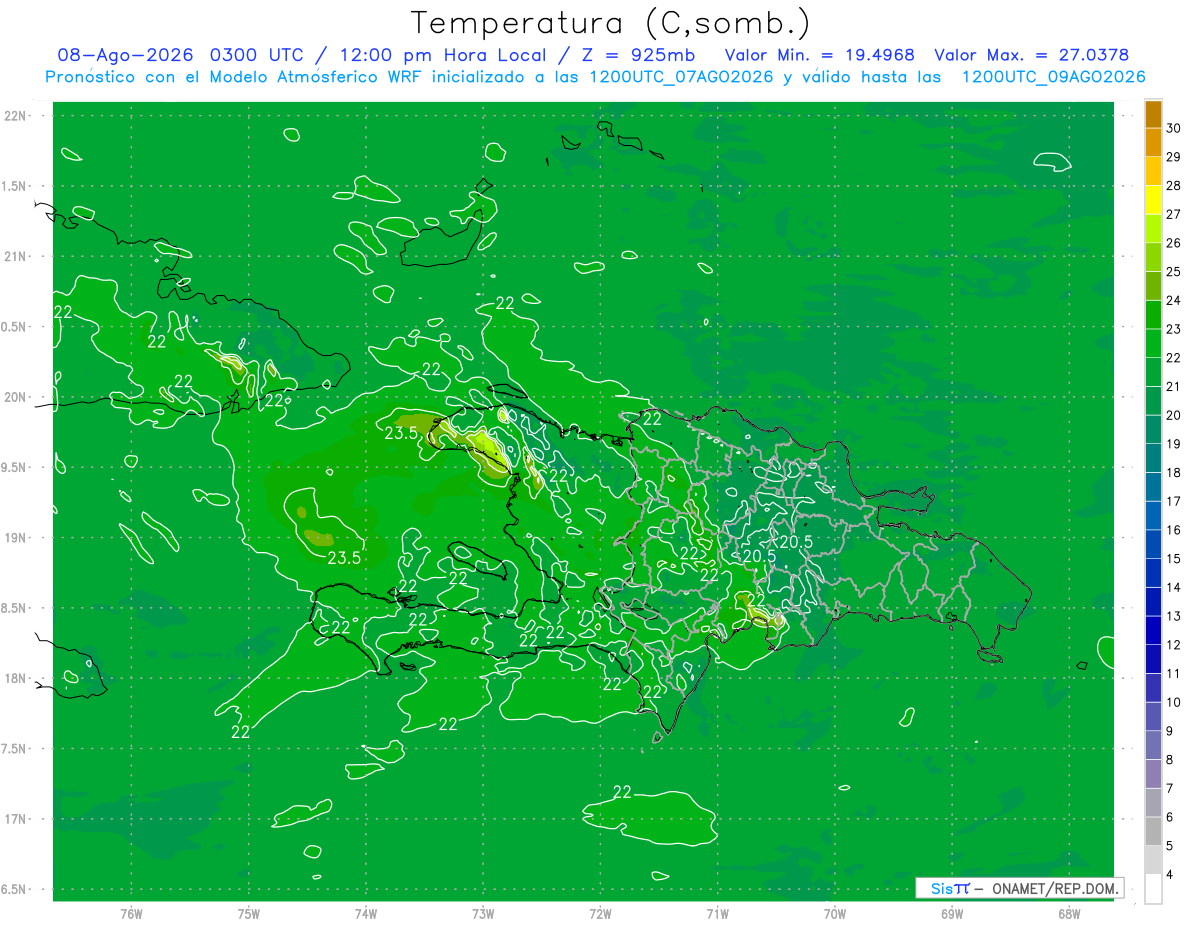Click the '76W' longitude axis label
The width and height of the screenshot is (1200, 927).
[131, 914]
